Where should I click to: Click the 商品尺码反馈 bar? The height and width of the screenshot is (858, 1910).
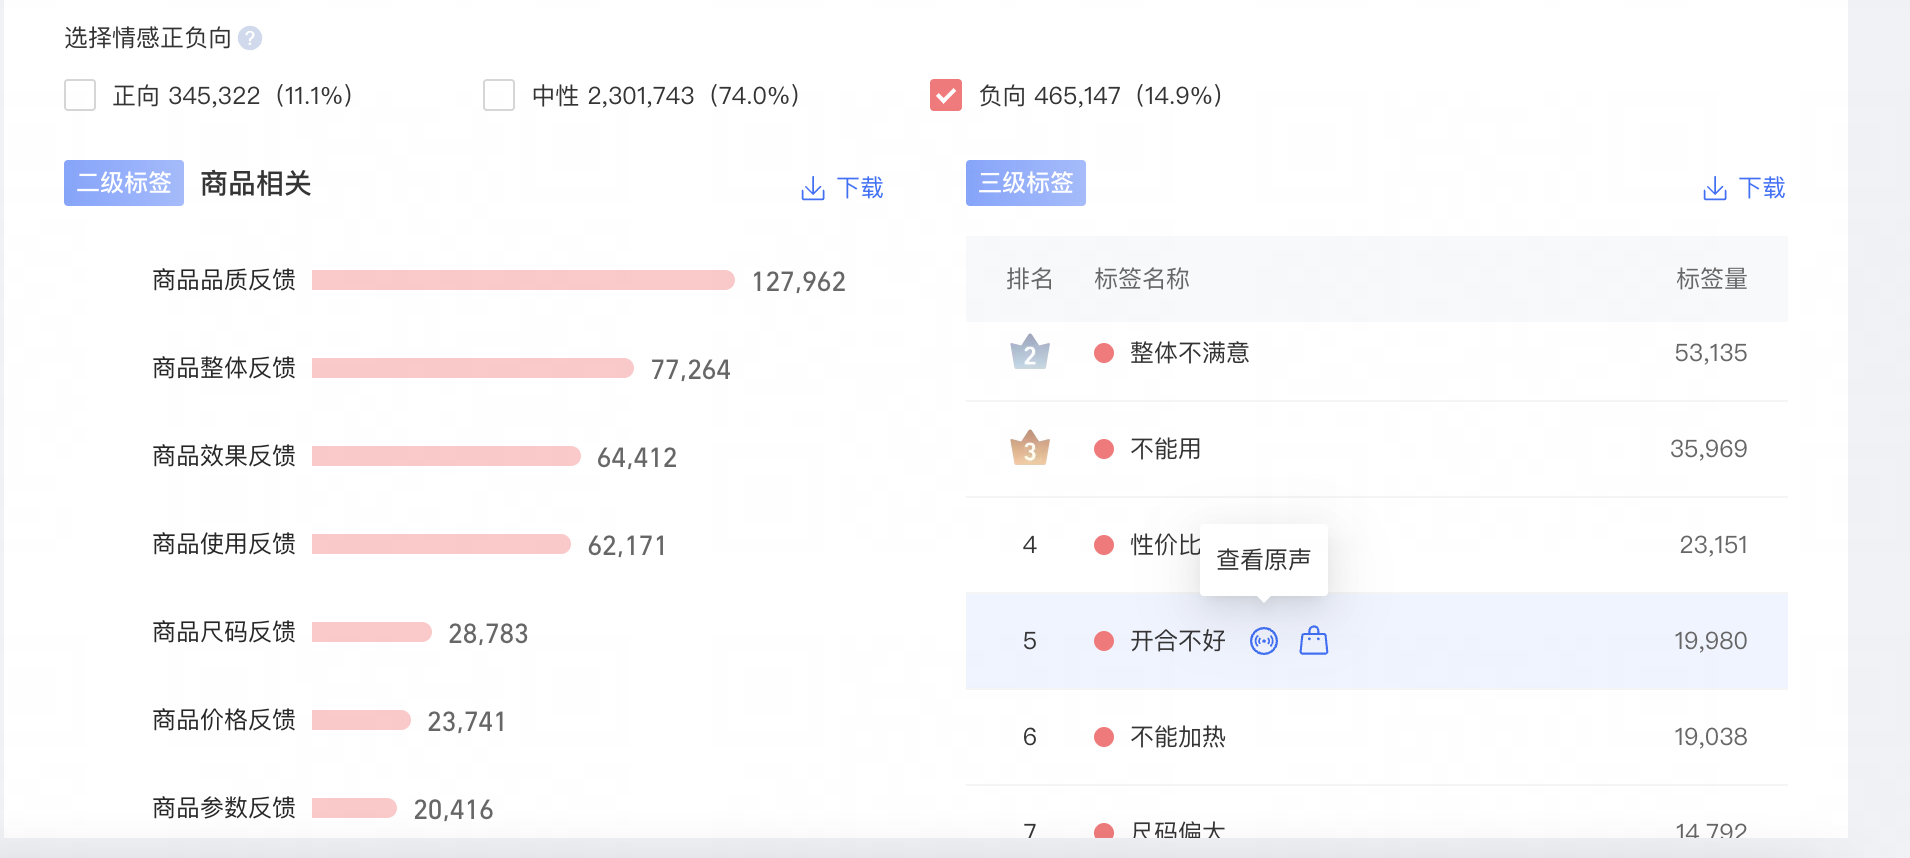pos(371,632)
